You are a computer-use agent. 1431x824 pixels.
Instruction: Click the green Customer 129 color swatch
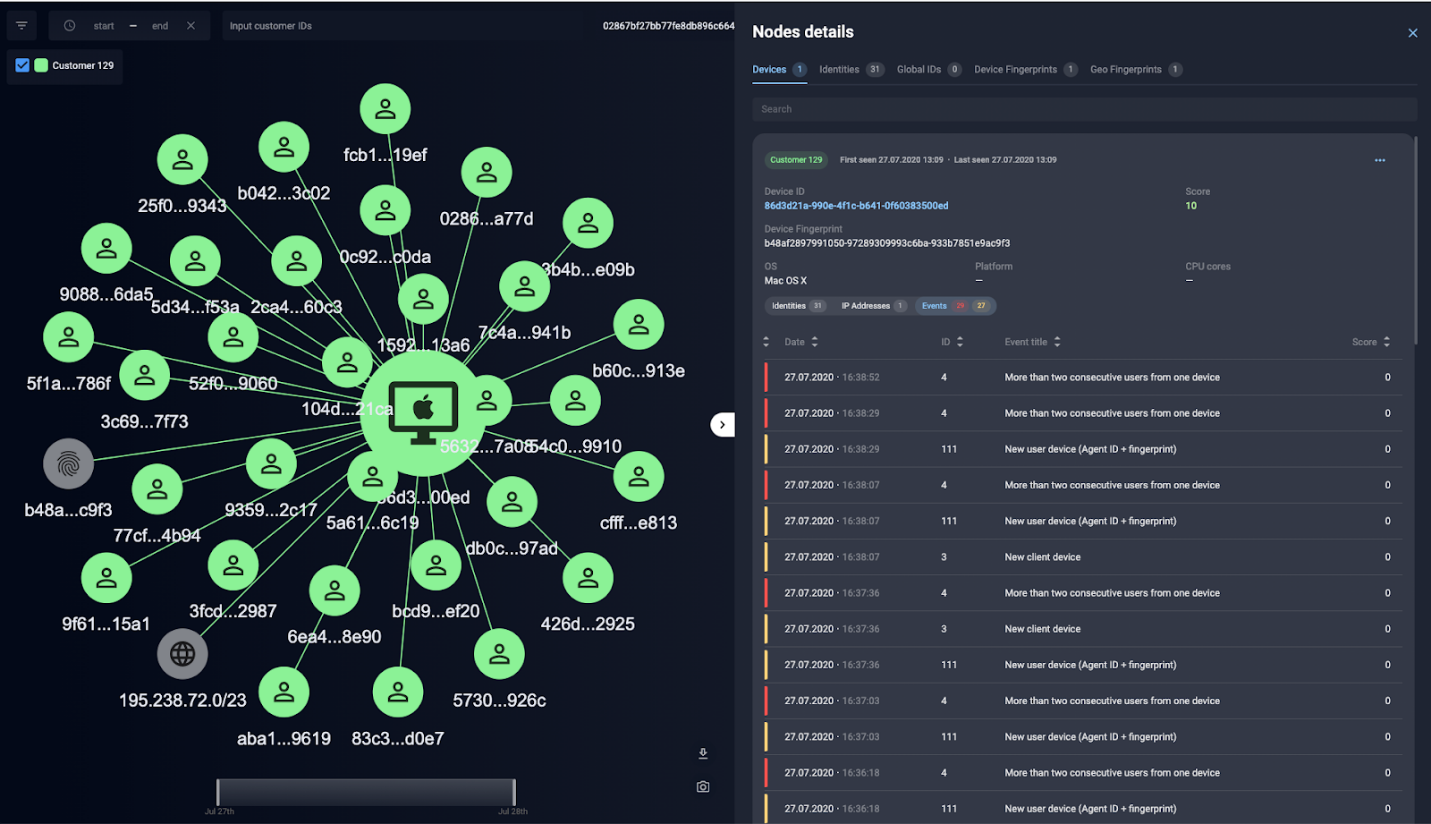click(41, 66)
